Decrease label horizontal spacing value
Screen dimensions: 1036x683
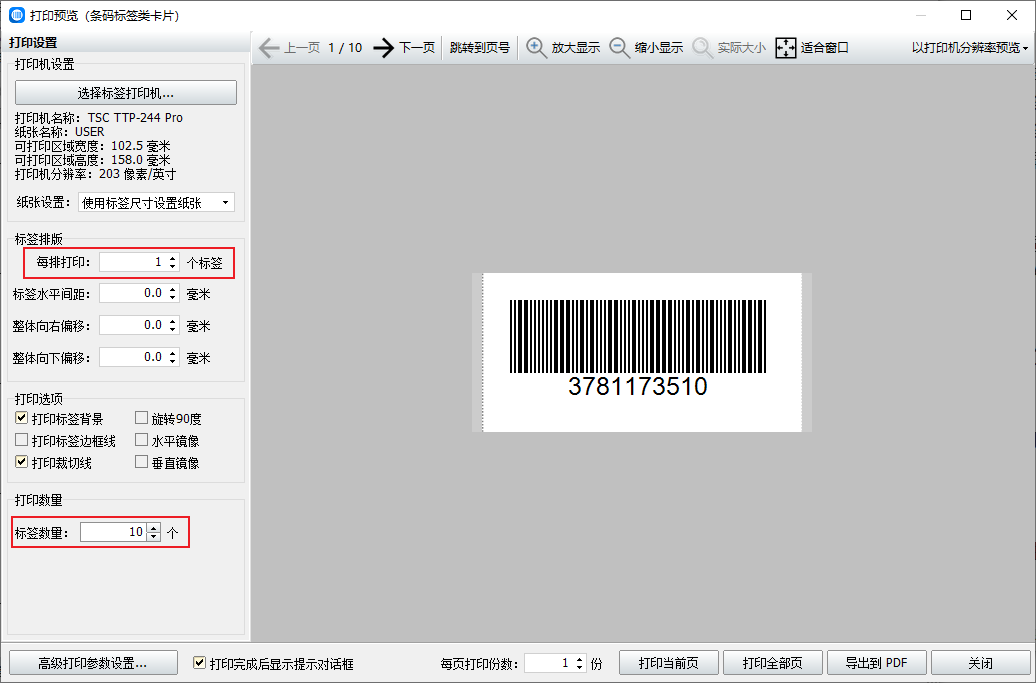[172, 297]
